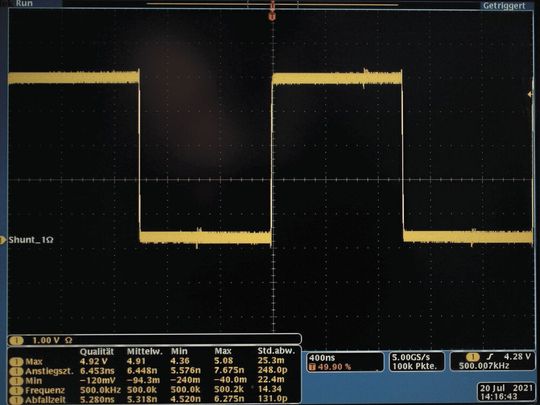This screenshot has height=405, width=540.
Task: Select the Abfallzeit measurement label
Action: tap(45, 400)
